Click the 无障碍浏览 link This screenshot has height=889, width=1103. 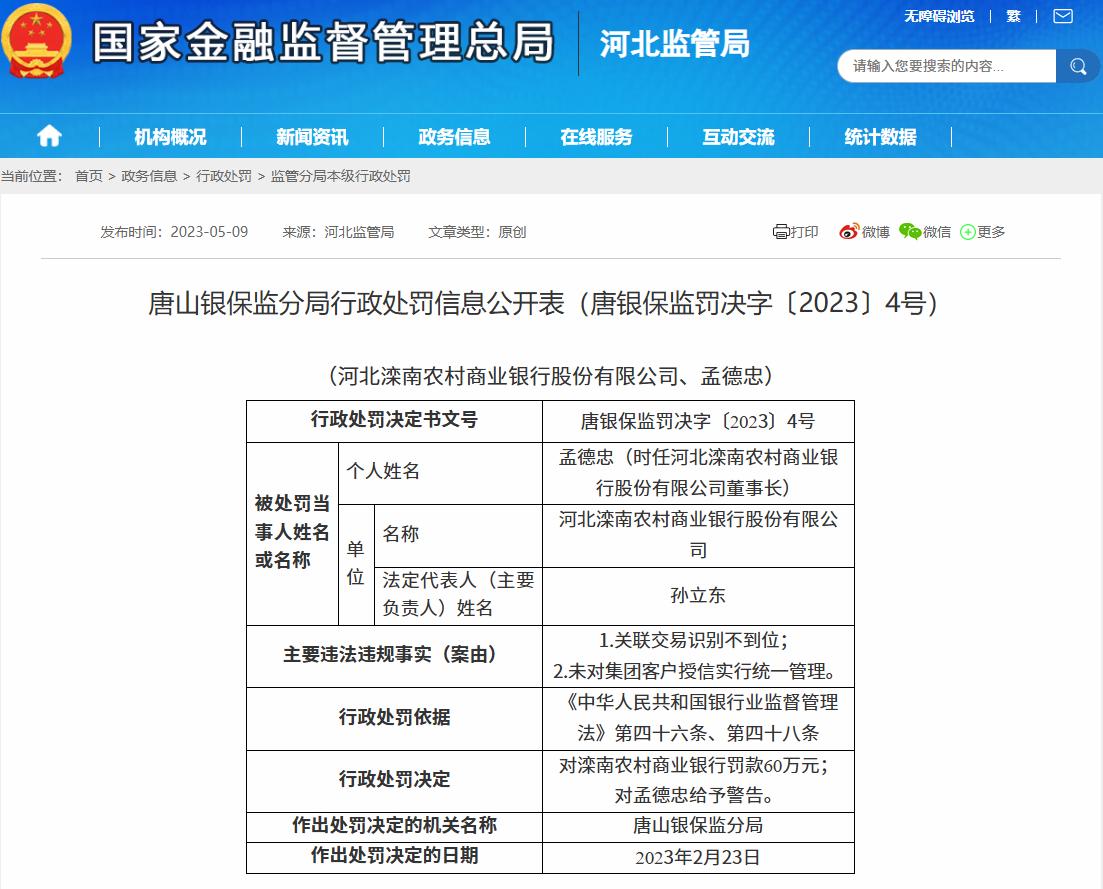coord(939,16)
